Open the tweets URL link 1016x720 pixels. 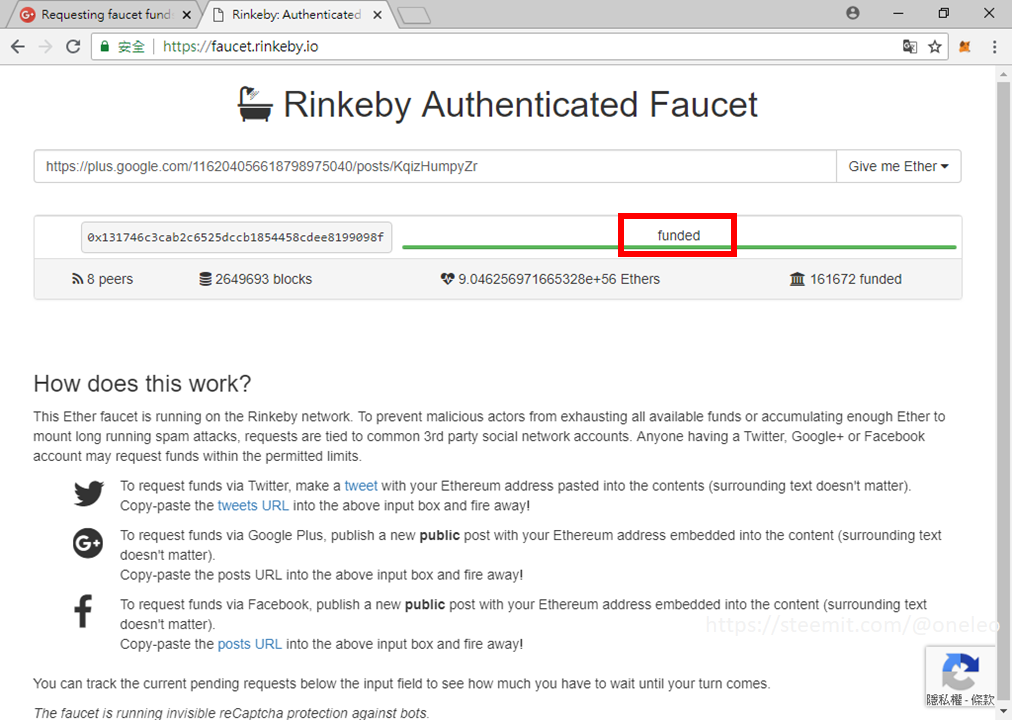click(253, 505)
